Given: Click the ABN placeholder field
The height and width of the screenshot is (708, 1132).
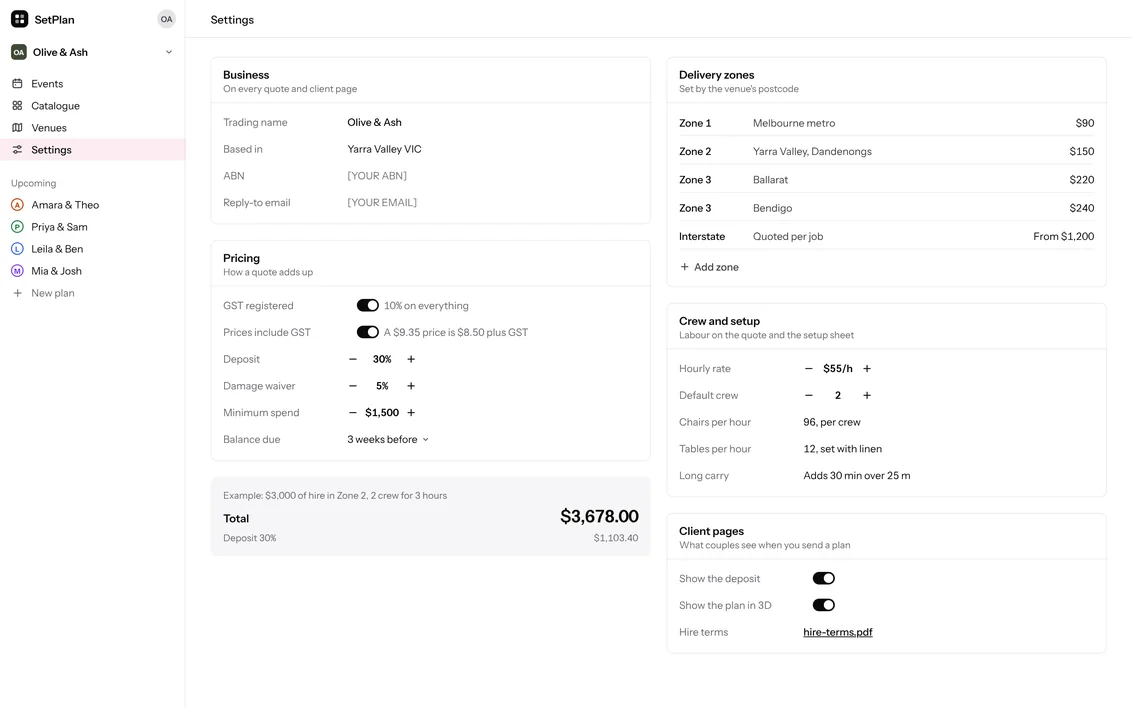Looking at the screenshot, I should click(377, 175).
